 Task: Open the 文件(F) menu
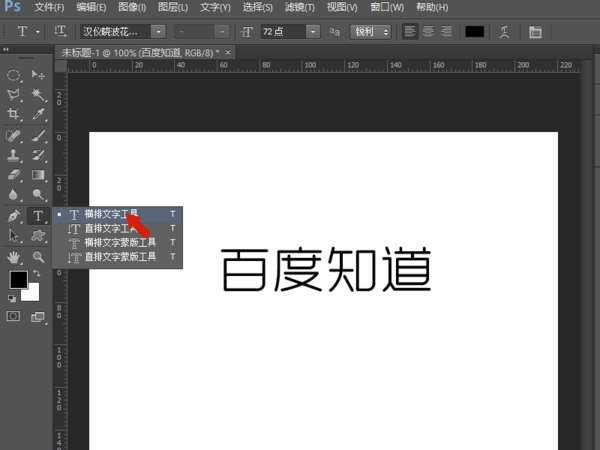coord(49,7)
